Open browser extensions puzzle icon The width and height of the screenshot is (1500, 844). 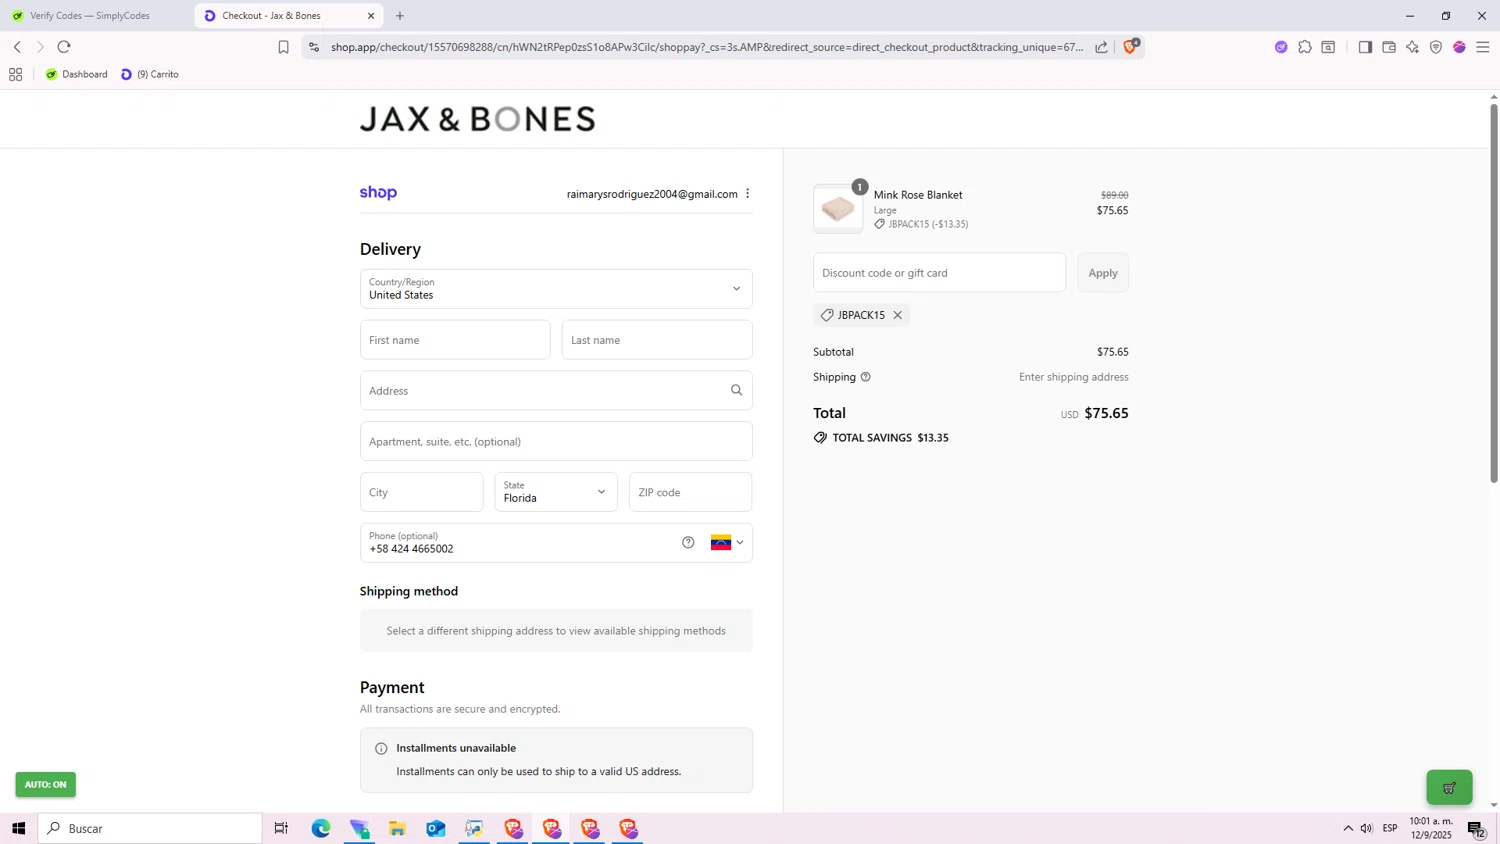[1305, 47]
